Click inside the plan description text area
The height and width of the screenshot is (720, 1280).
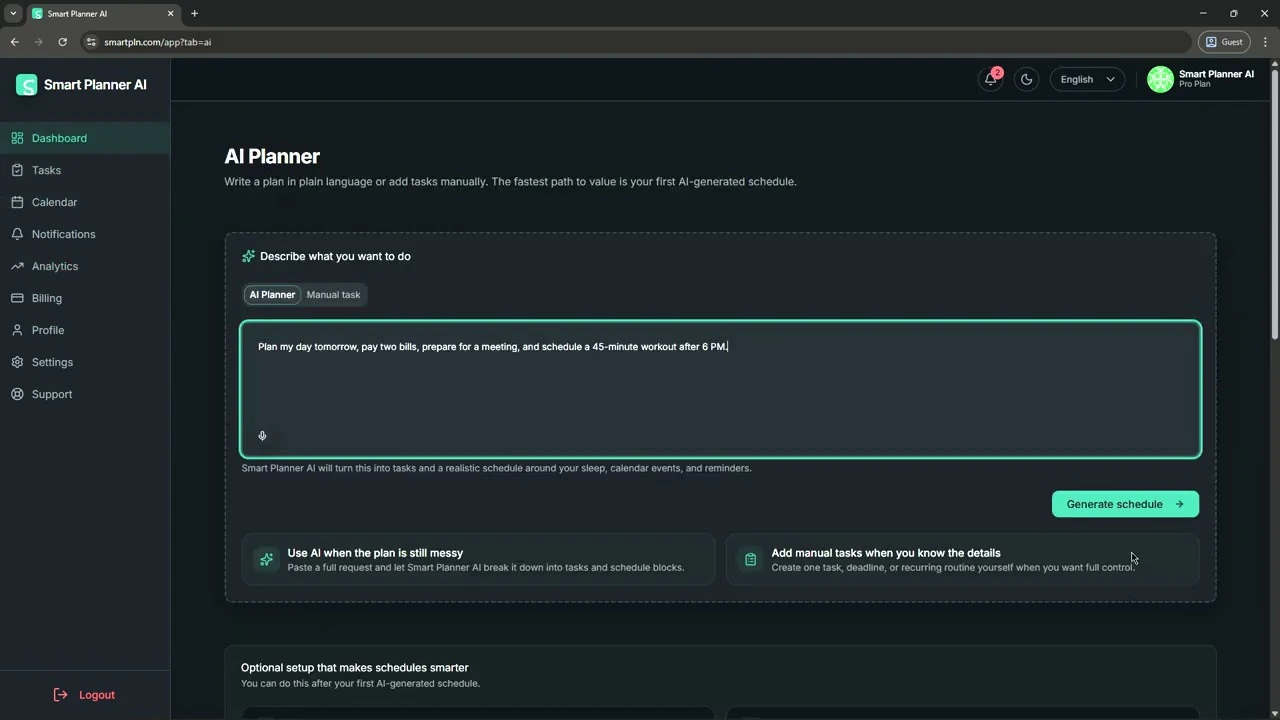coord(720,389)
